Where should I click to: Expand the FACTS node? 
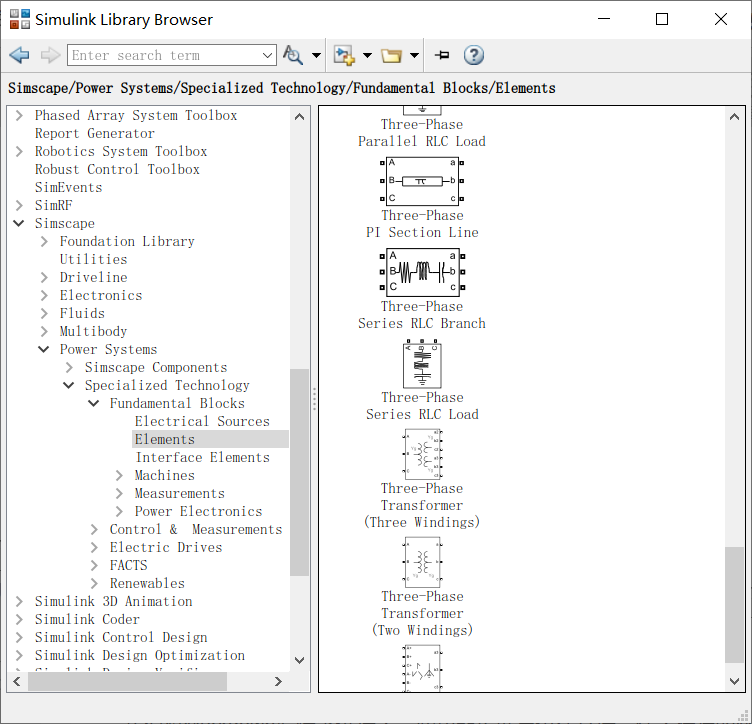point(94,565)
